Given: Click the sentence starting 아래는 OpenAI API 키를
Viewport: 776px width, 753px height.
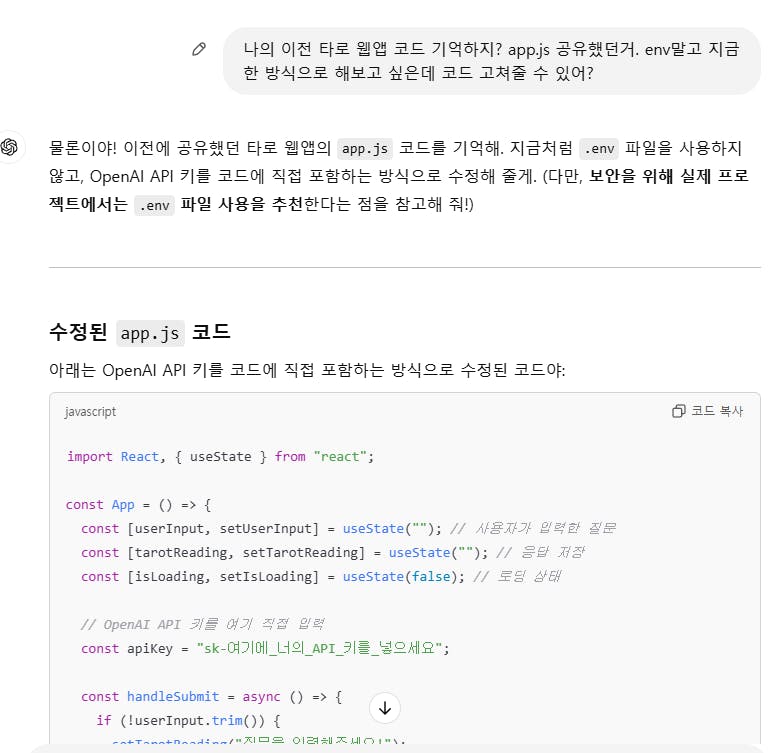Looking at the screenshot, I should point(307,371).
